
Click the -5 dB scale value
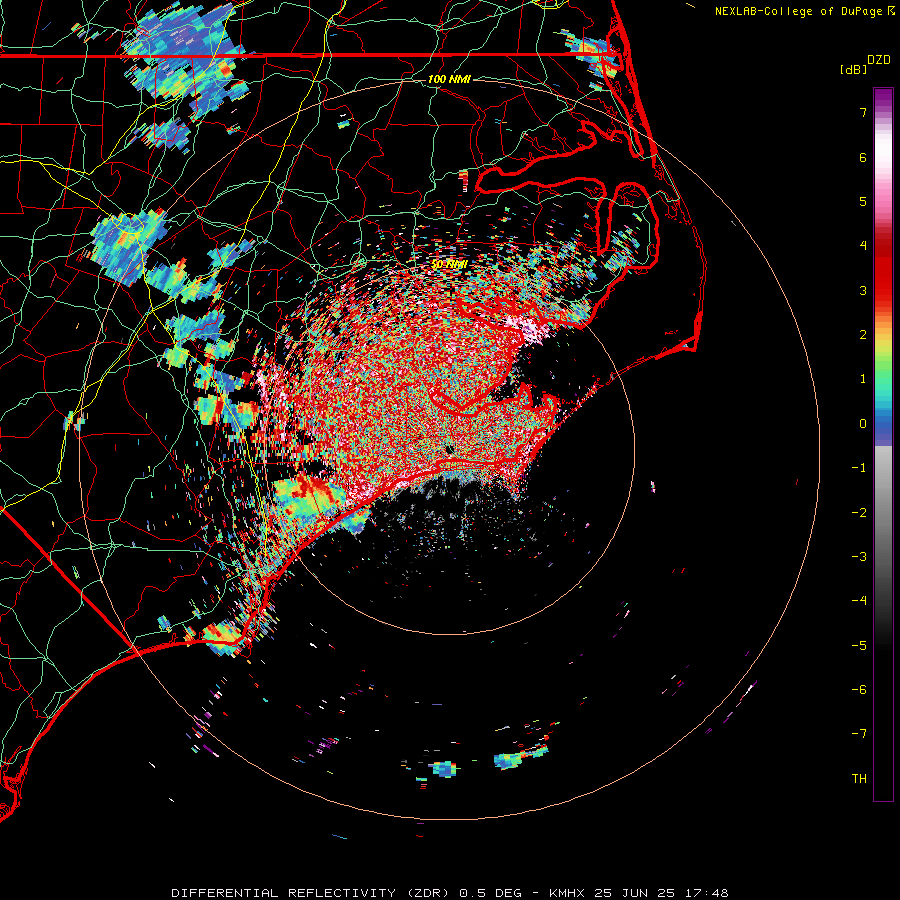point(859,646)
